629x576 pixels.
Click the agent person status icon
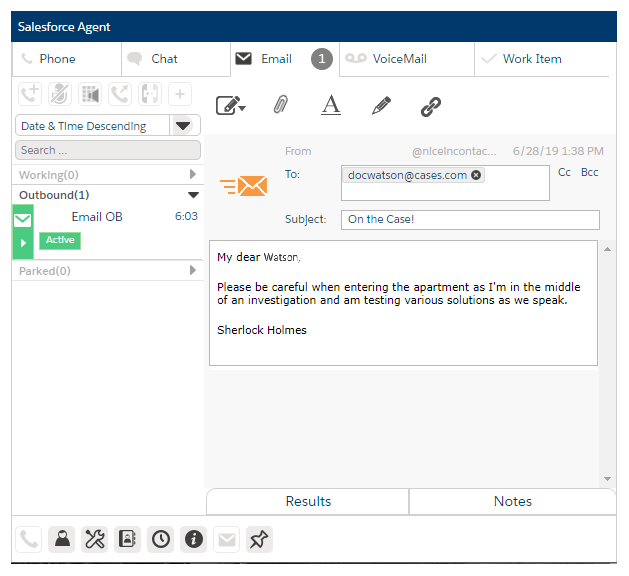(62, 539)
